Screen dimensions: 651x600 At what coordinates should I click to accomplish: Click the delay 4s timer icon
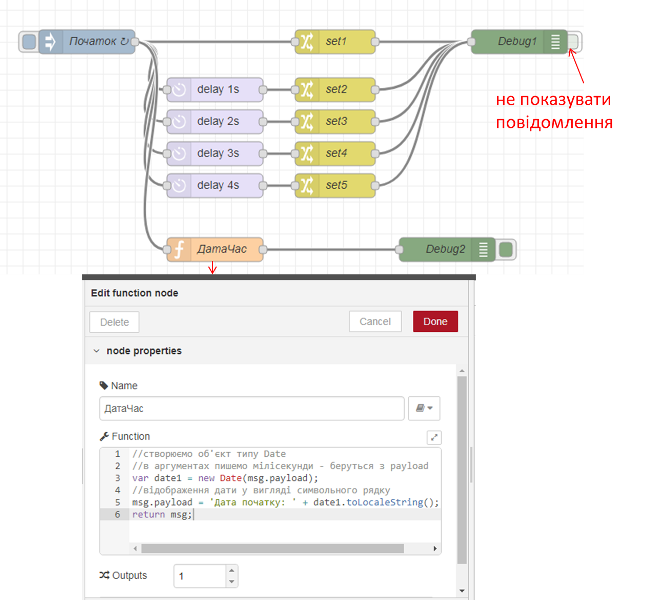tap(179, 185)
